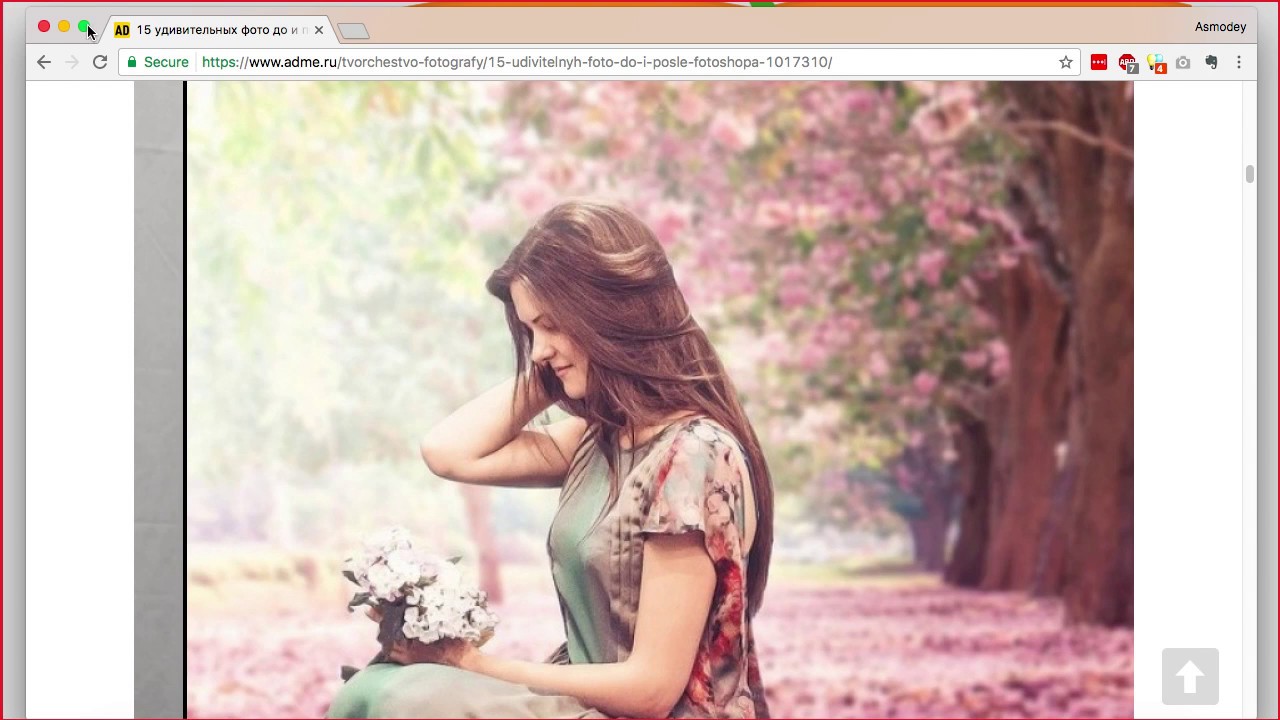
Task: Click the Secure padlock site info
Action: pos(158,62)
